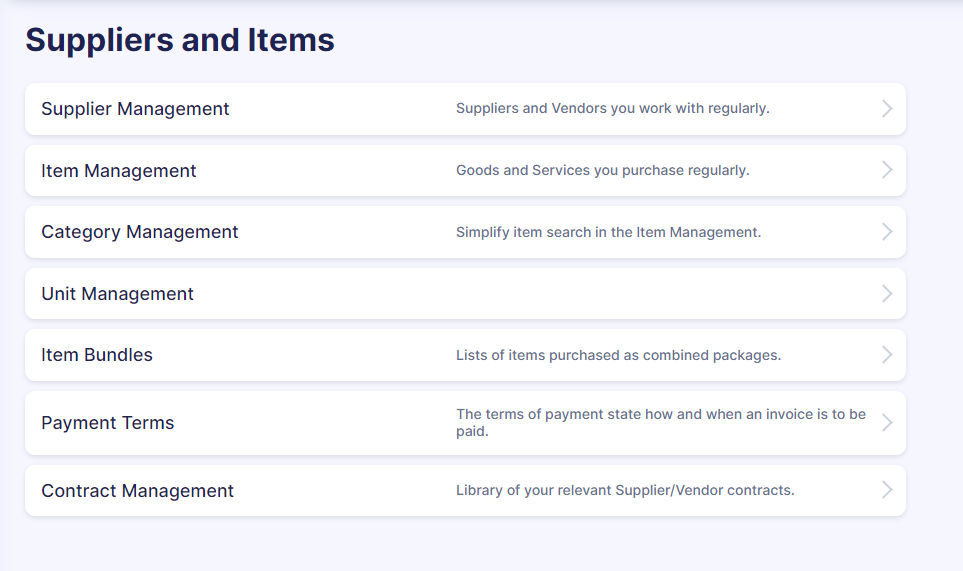Open the Supplier Management title
Image resolution: width=963 pixels, height=571 pixels.
(135, 109)
